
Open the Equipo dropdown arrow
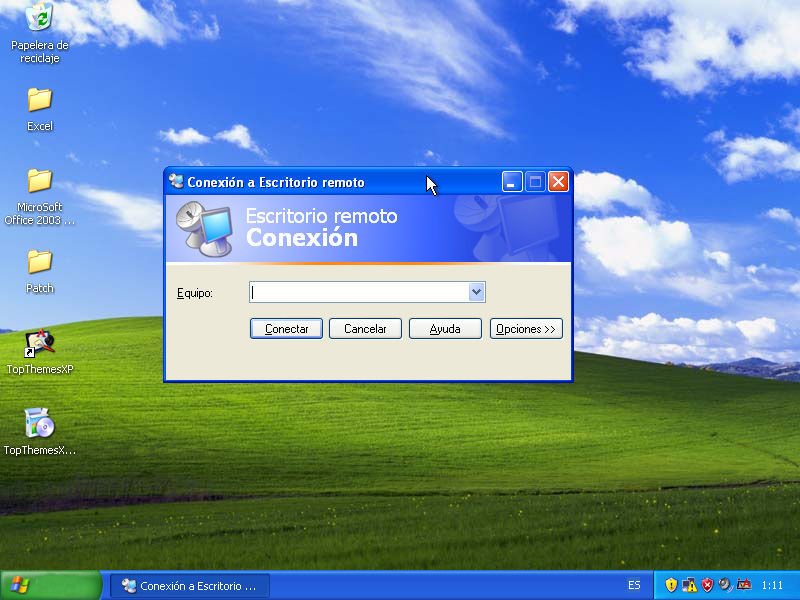pos(477,292)
